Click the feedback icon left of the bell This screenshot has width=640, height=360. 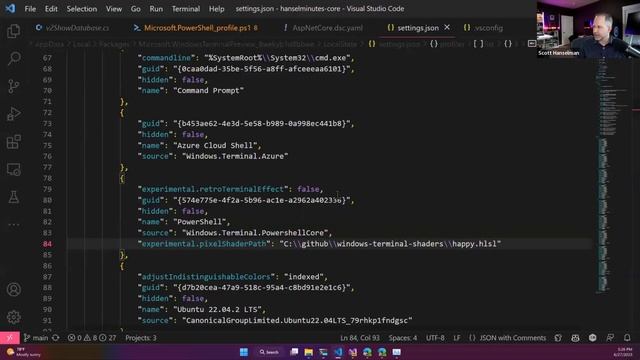pyautogui.click(x=610, y=338)
